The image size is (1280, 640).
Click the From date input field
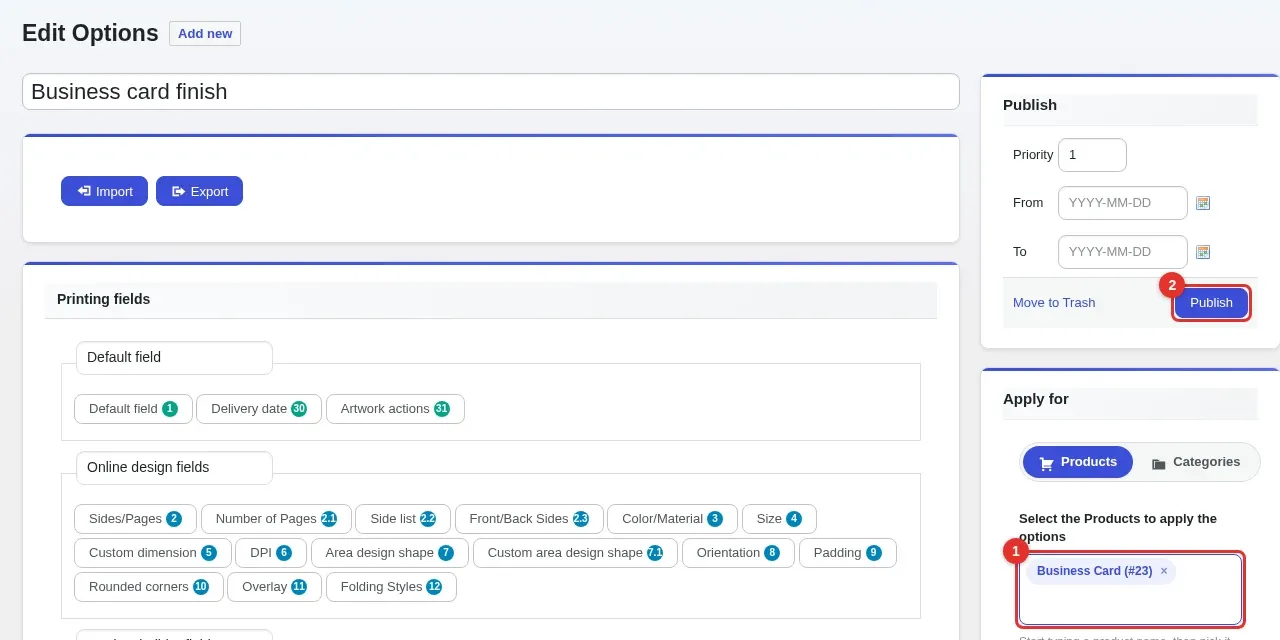point(1123,203)
